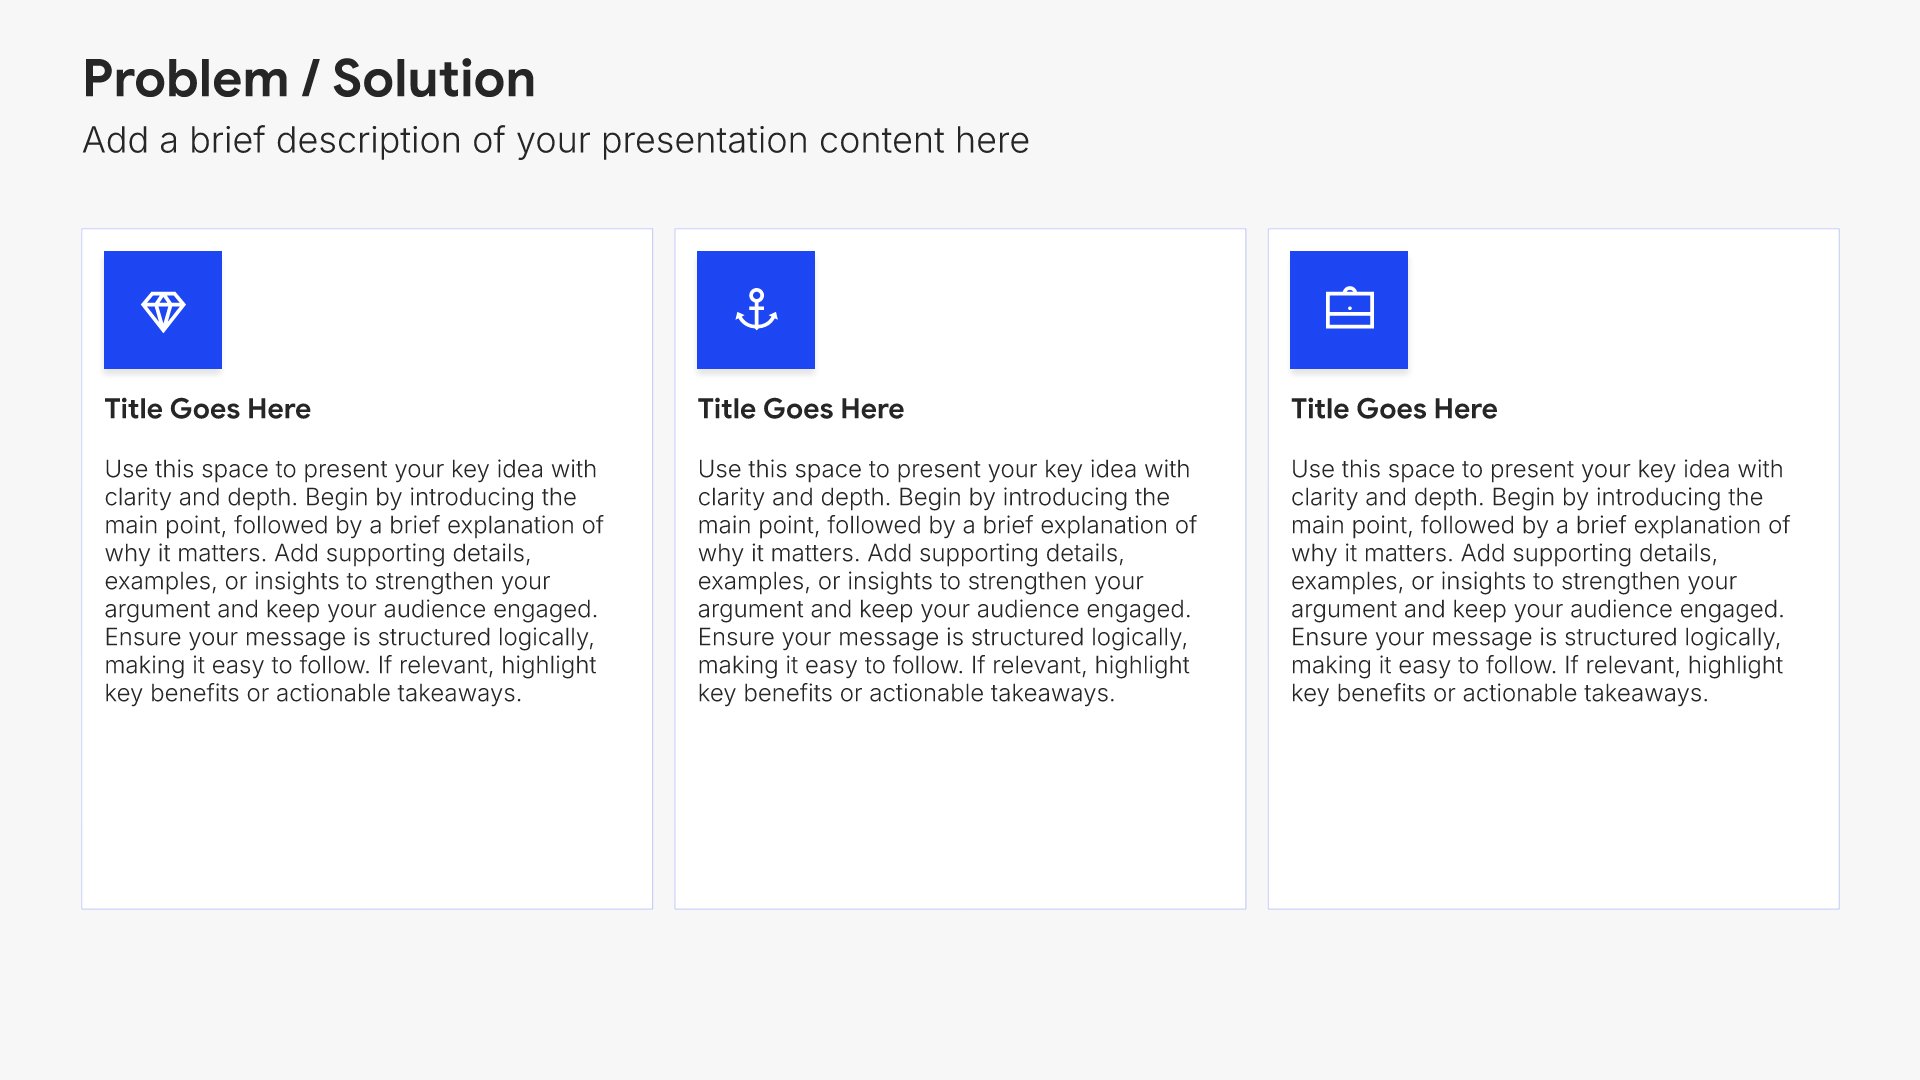Click the body paragraph in the first card
This screenshot has width=1920, height=1080.
click(x=354, y=581)
